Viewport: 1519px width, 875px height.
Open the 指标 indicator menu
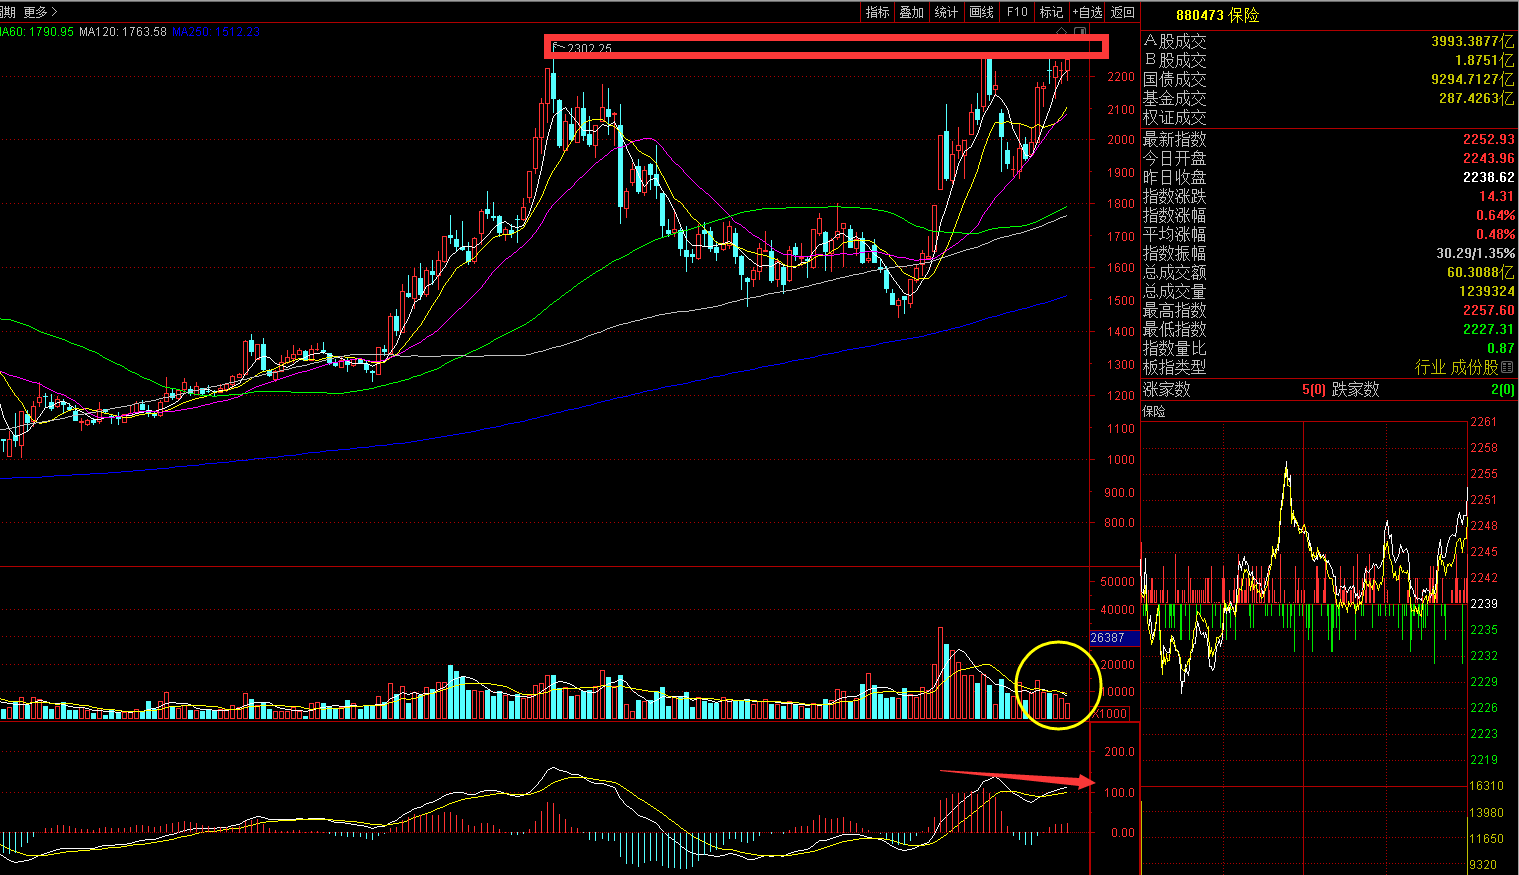pyautogui.click(x=878, y=12)
